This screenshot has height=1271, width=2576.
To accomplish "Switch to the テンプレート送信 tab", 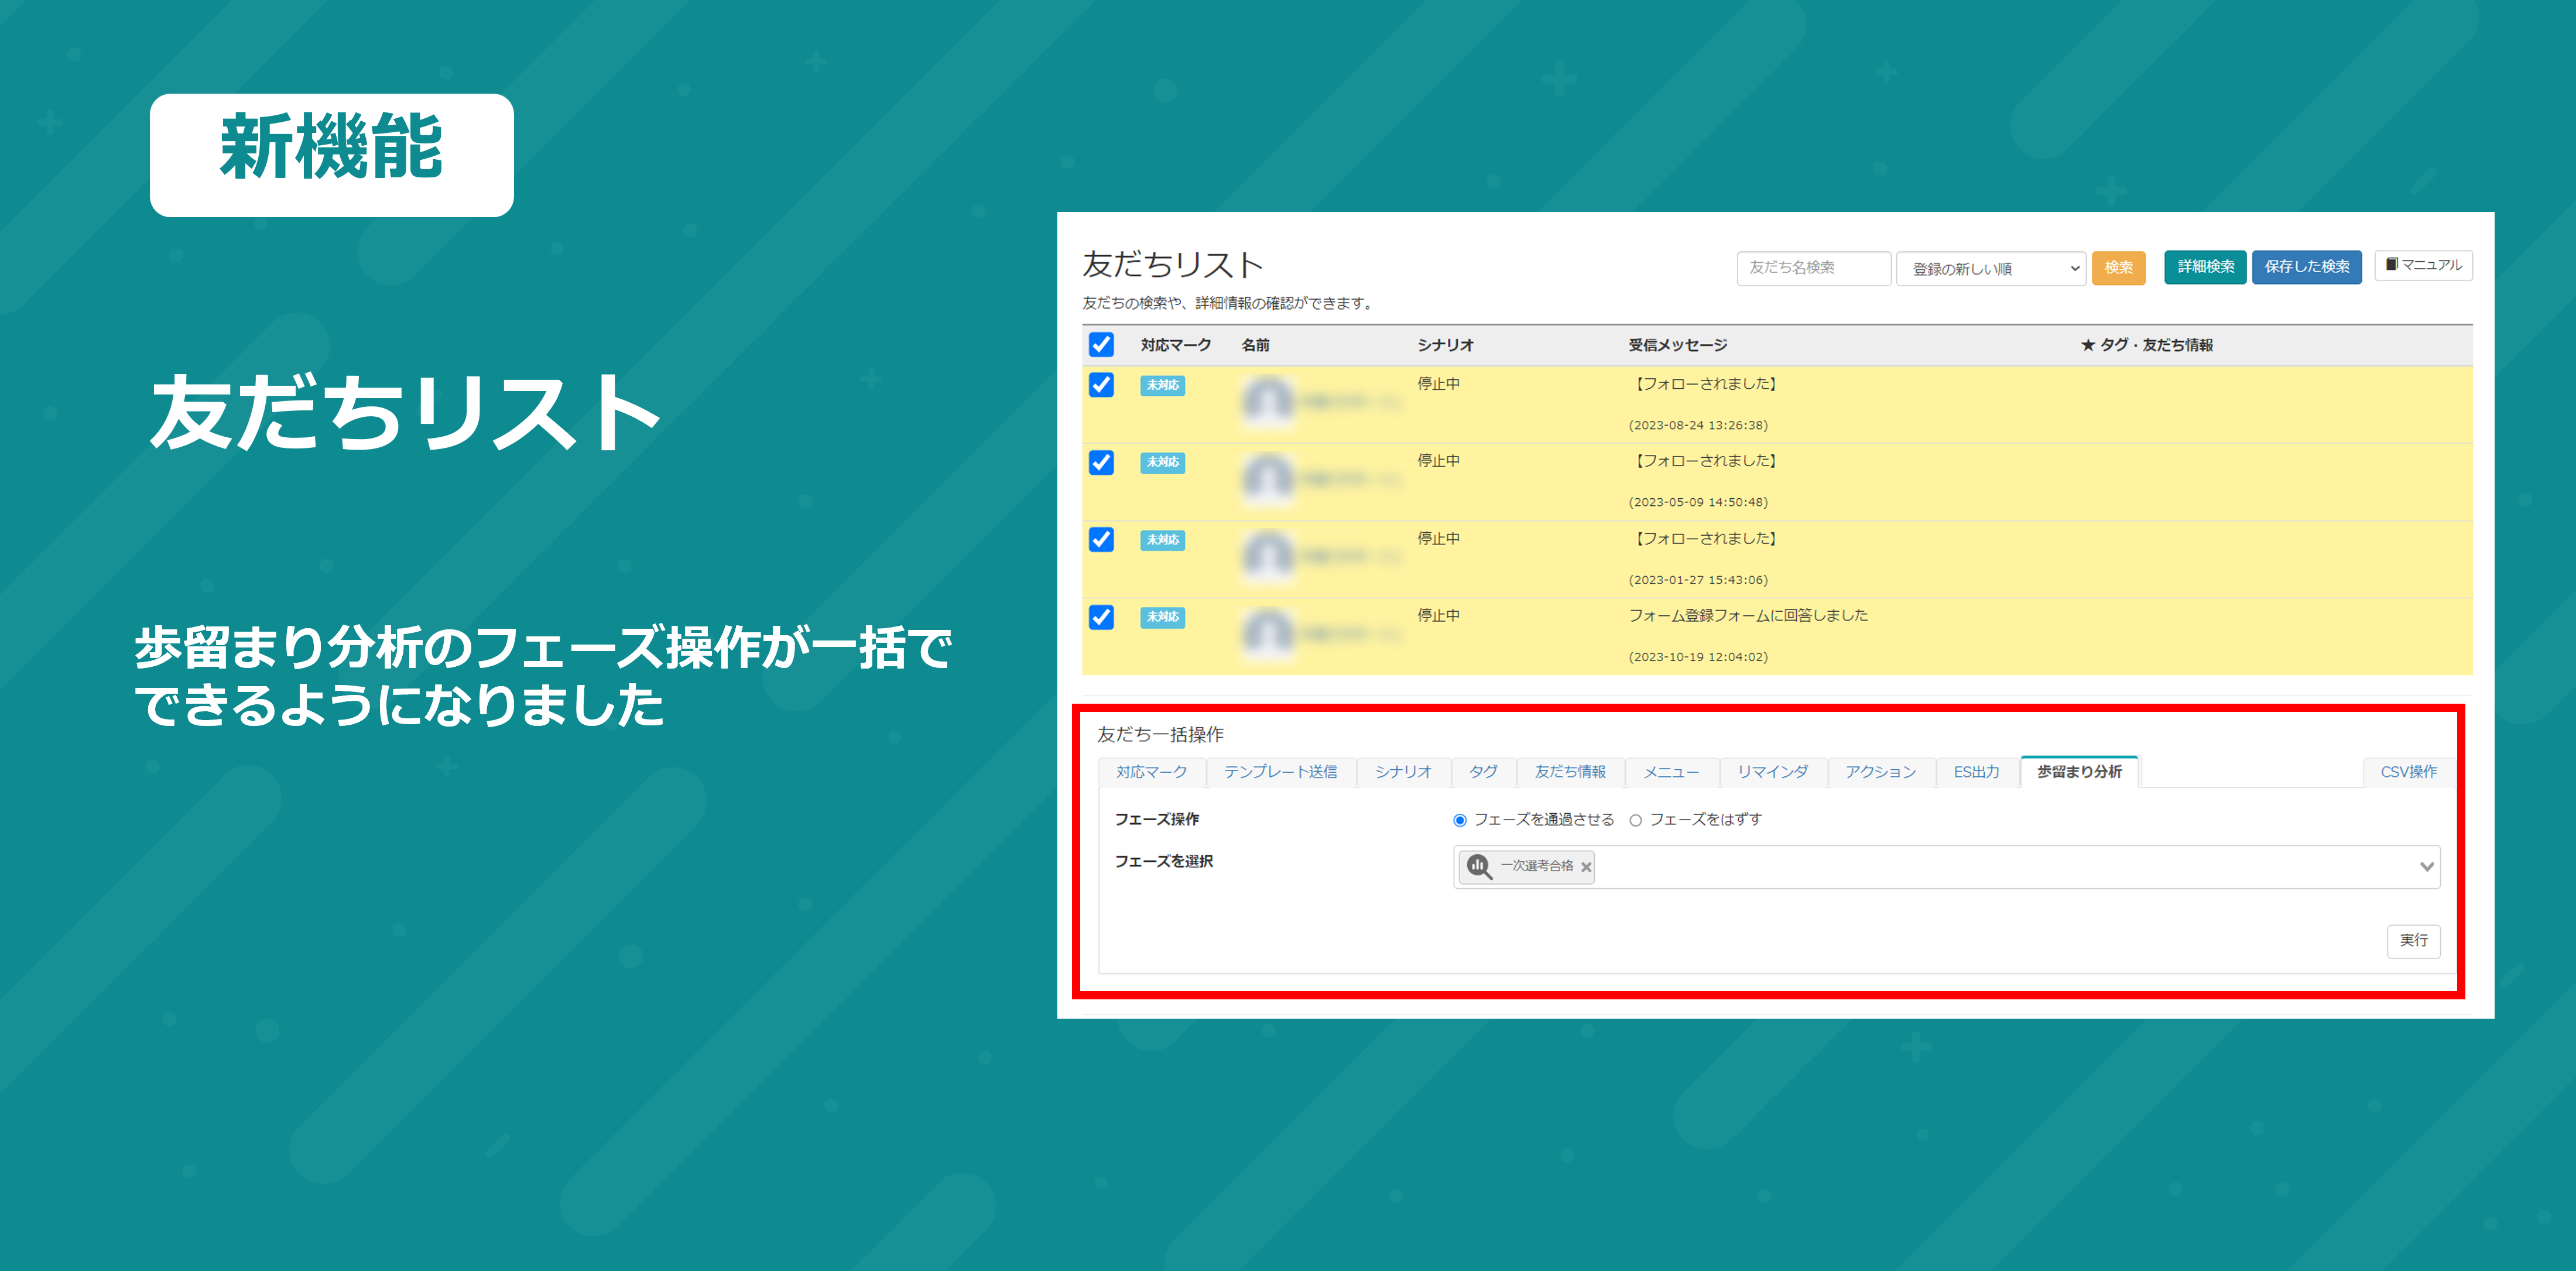I will [1281, 772].
